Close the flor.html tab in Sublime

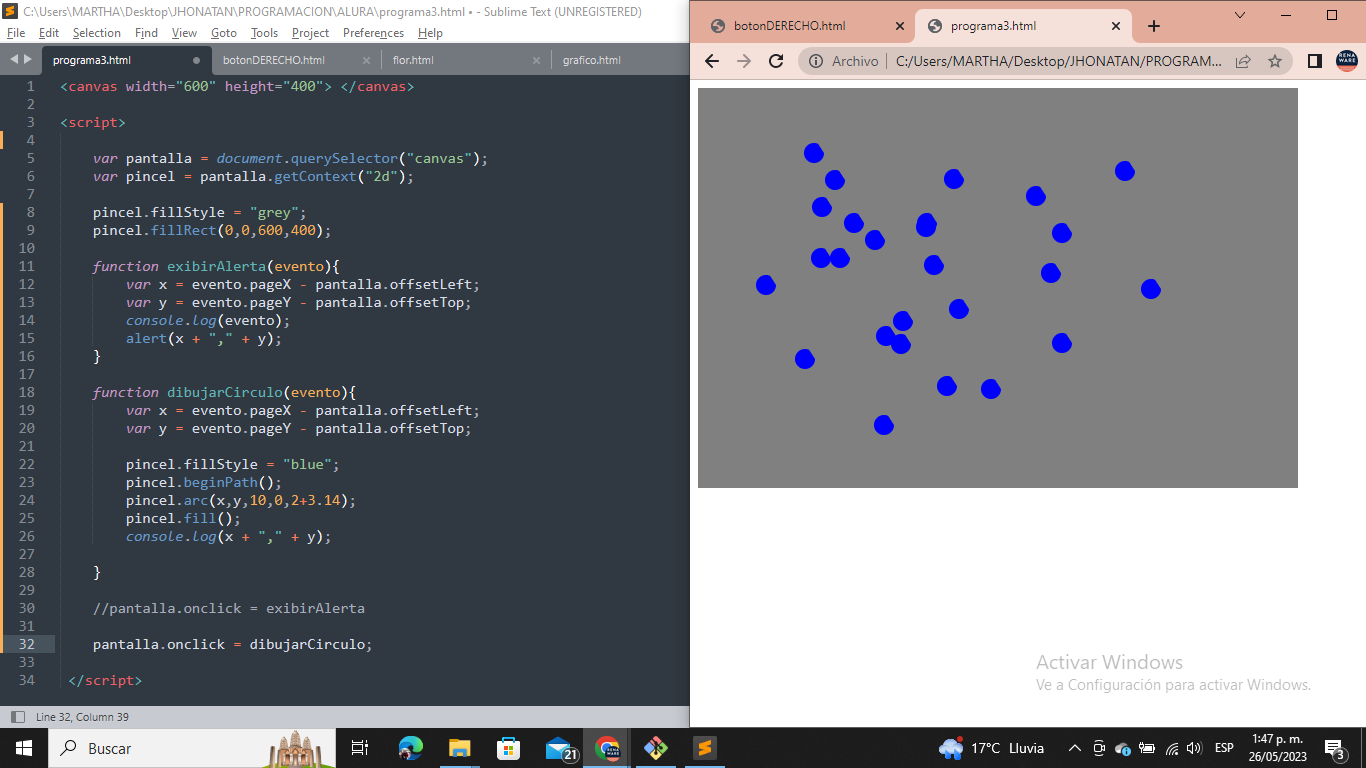536,60
